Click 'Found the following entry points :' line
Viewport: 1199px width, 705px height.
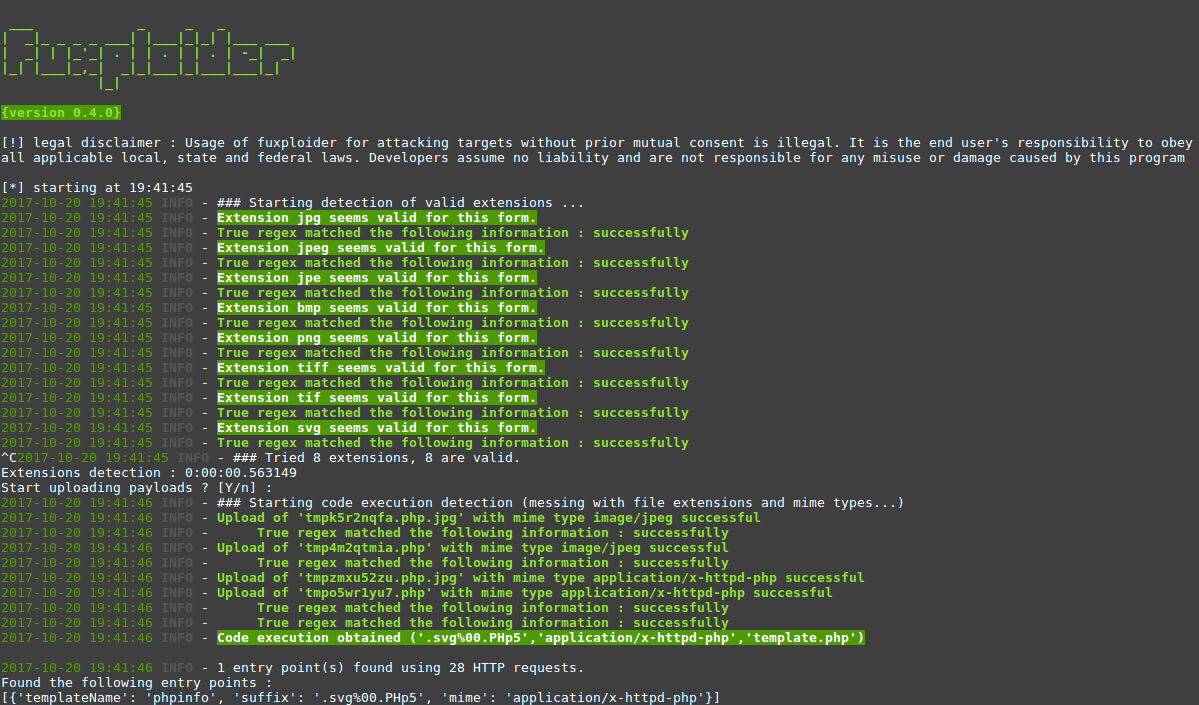(137, 683)
